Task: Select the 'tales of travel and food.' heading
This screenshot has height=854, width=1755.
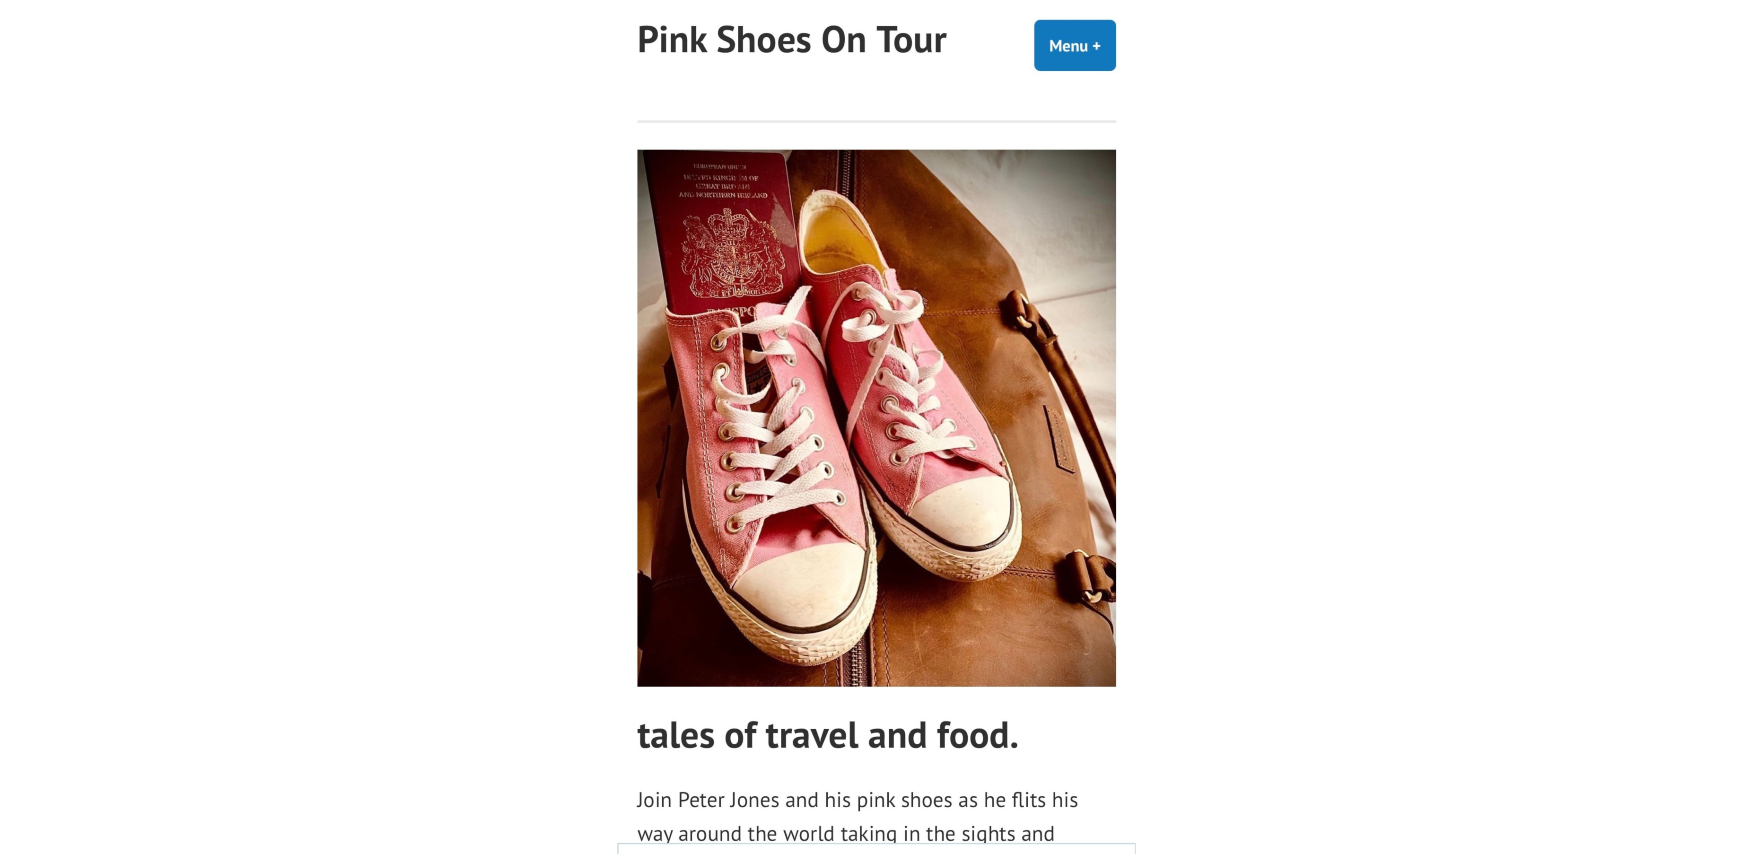Action: coord(827,735)
